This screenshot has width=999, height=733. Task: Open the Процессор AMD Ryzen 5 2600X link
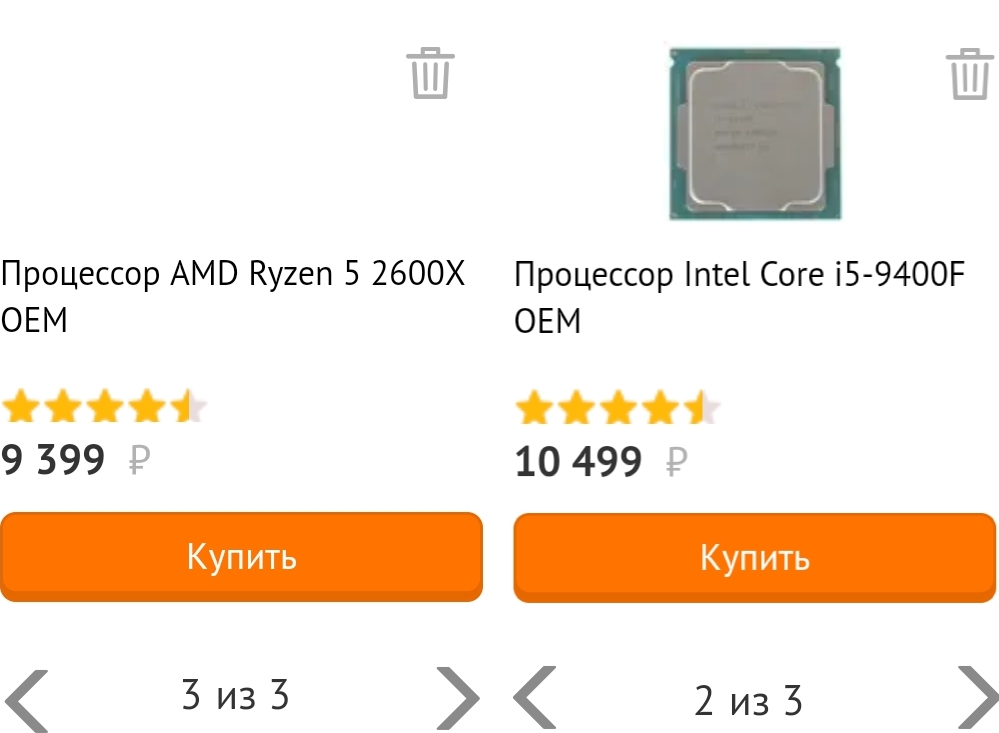[233, 296]
